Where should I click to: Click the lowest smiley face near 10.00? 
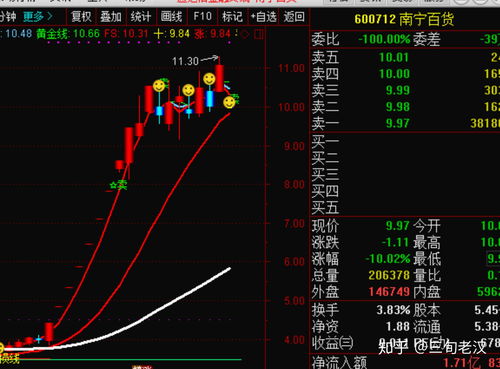[229, 102]
